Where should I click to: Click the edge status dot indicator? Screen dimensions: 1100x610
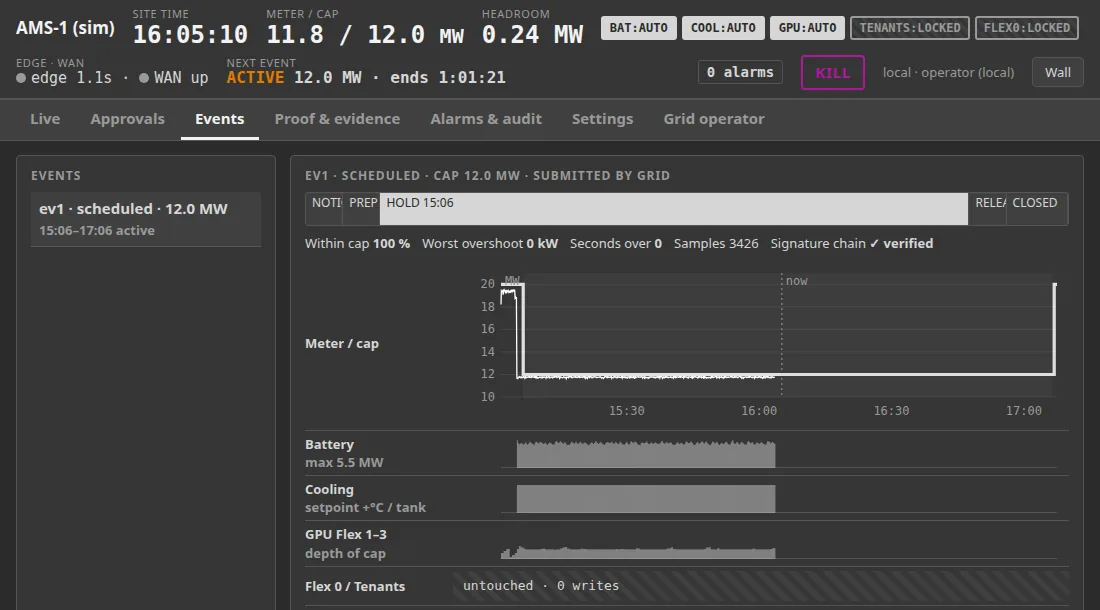click(x=21, y=78)
